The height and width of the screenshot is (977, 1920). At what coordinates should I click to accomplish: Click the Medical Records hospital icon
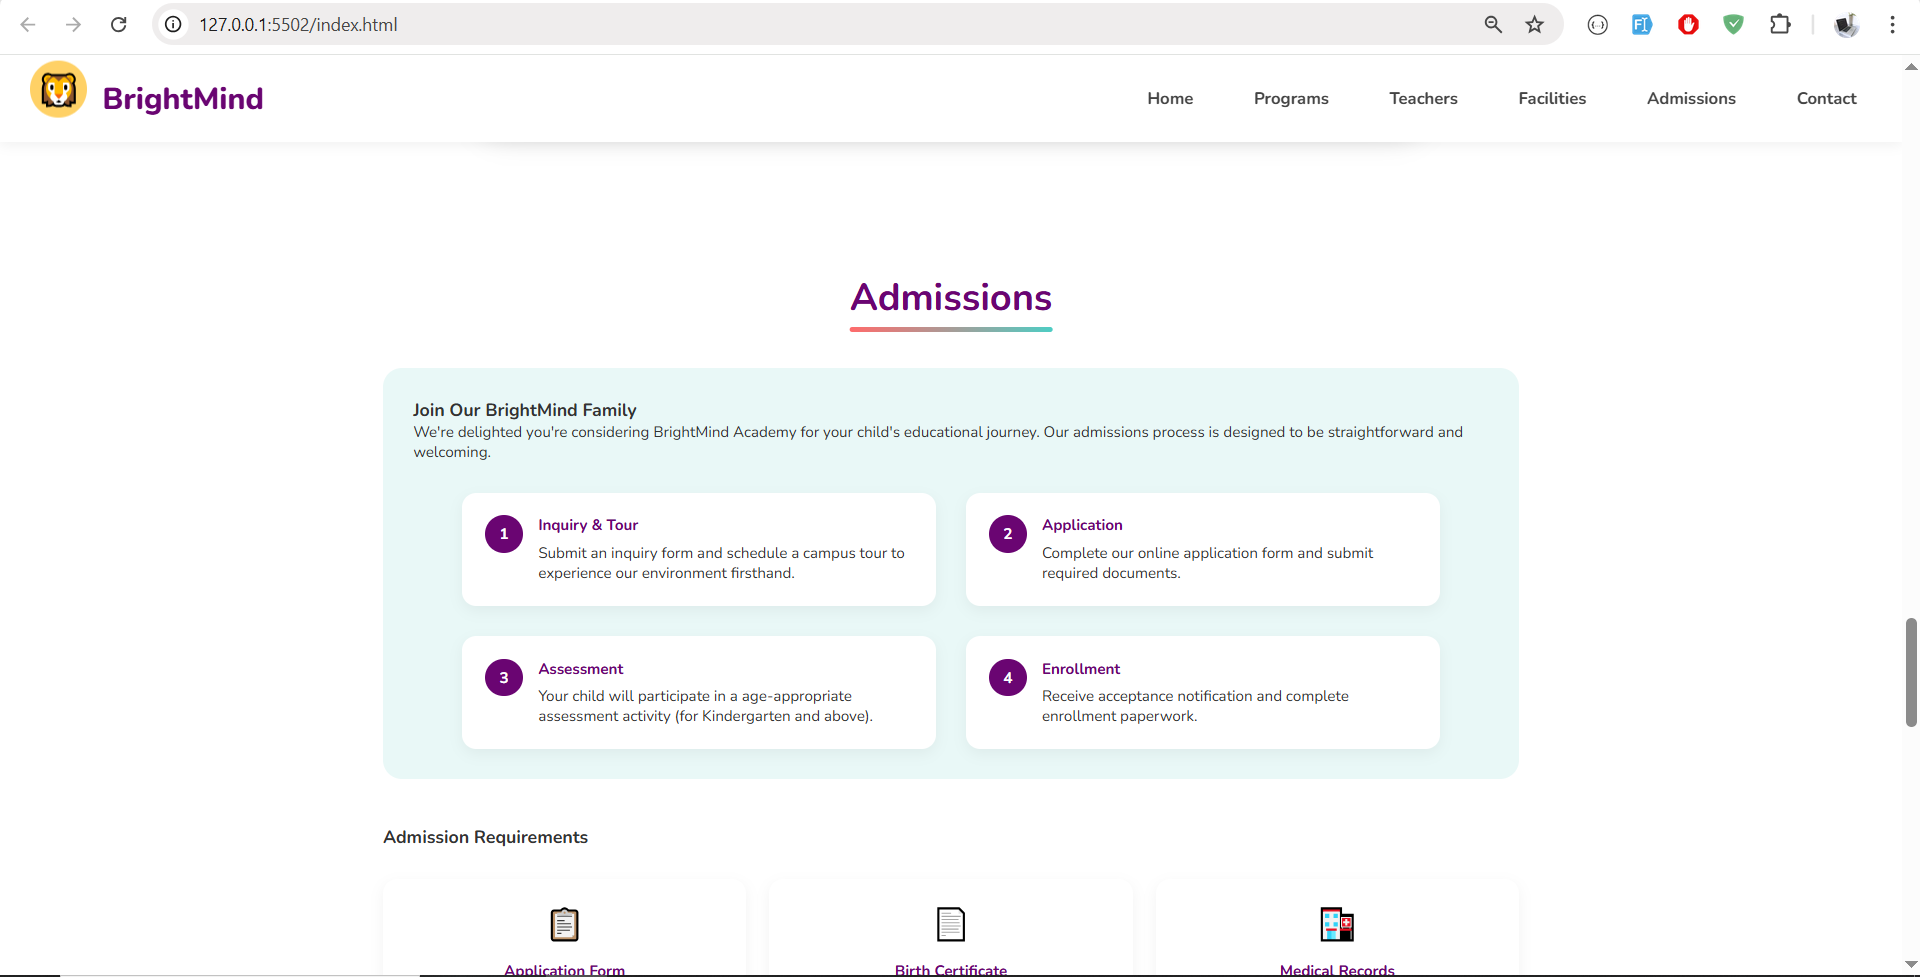(1336, 924)
